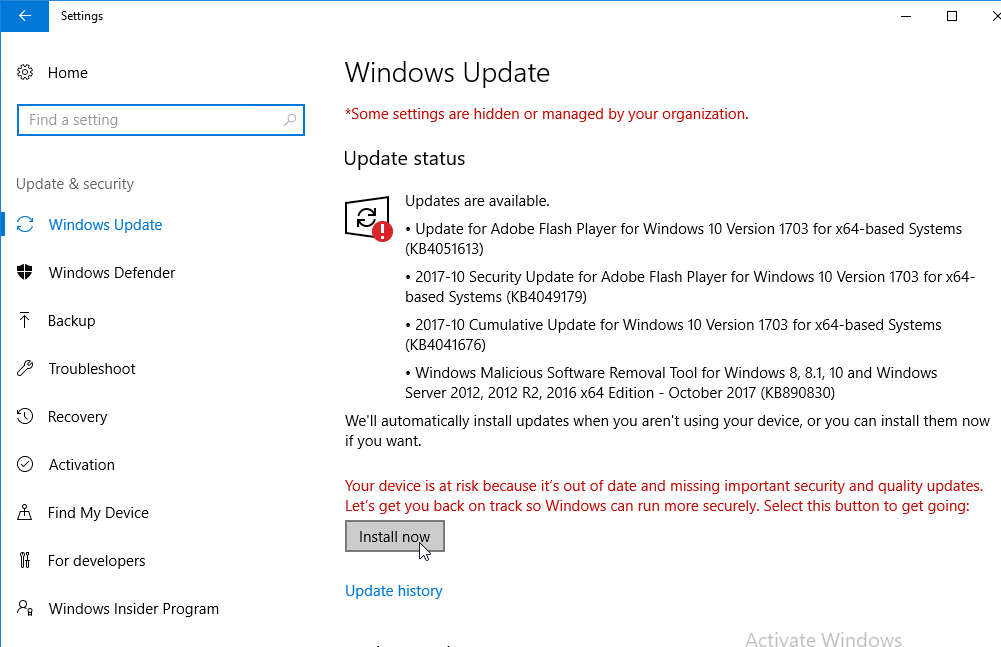Open For developers using the sliders icon
The height and width of the screenshot is (647, 1001).
click(26, 561)
